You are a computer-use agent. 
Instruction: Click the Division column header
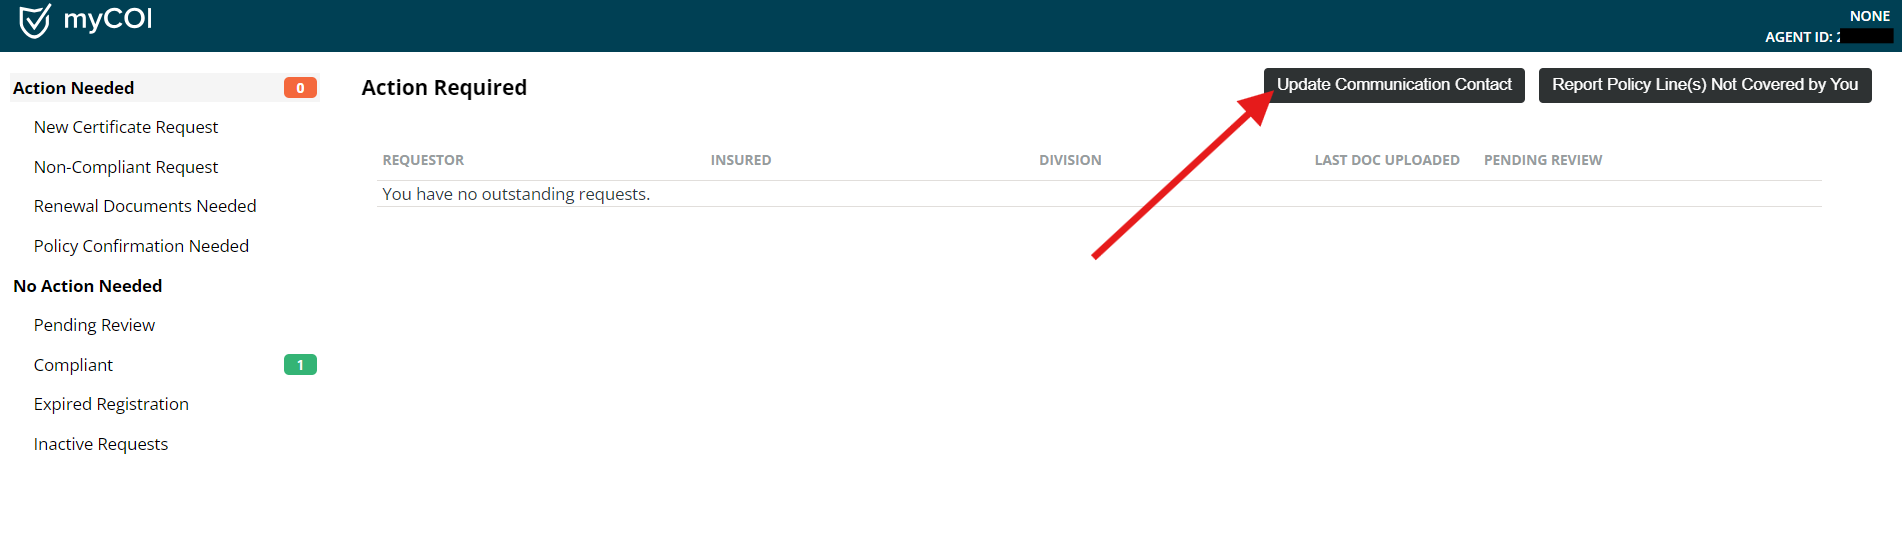coord(1070,160)
